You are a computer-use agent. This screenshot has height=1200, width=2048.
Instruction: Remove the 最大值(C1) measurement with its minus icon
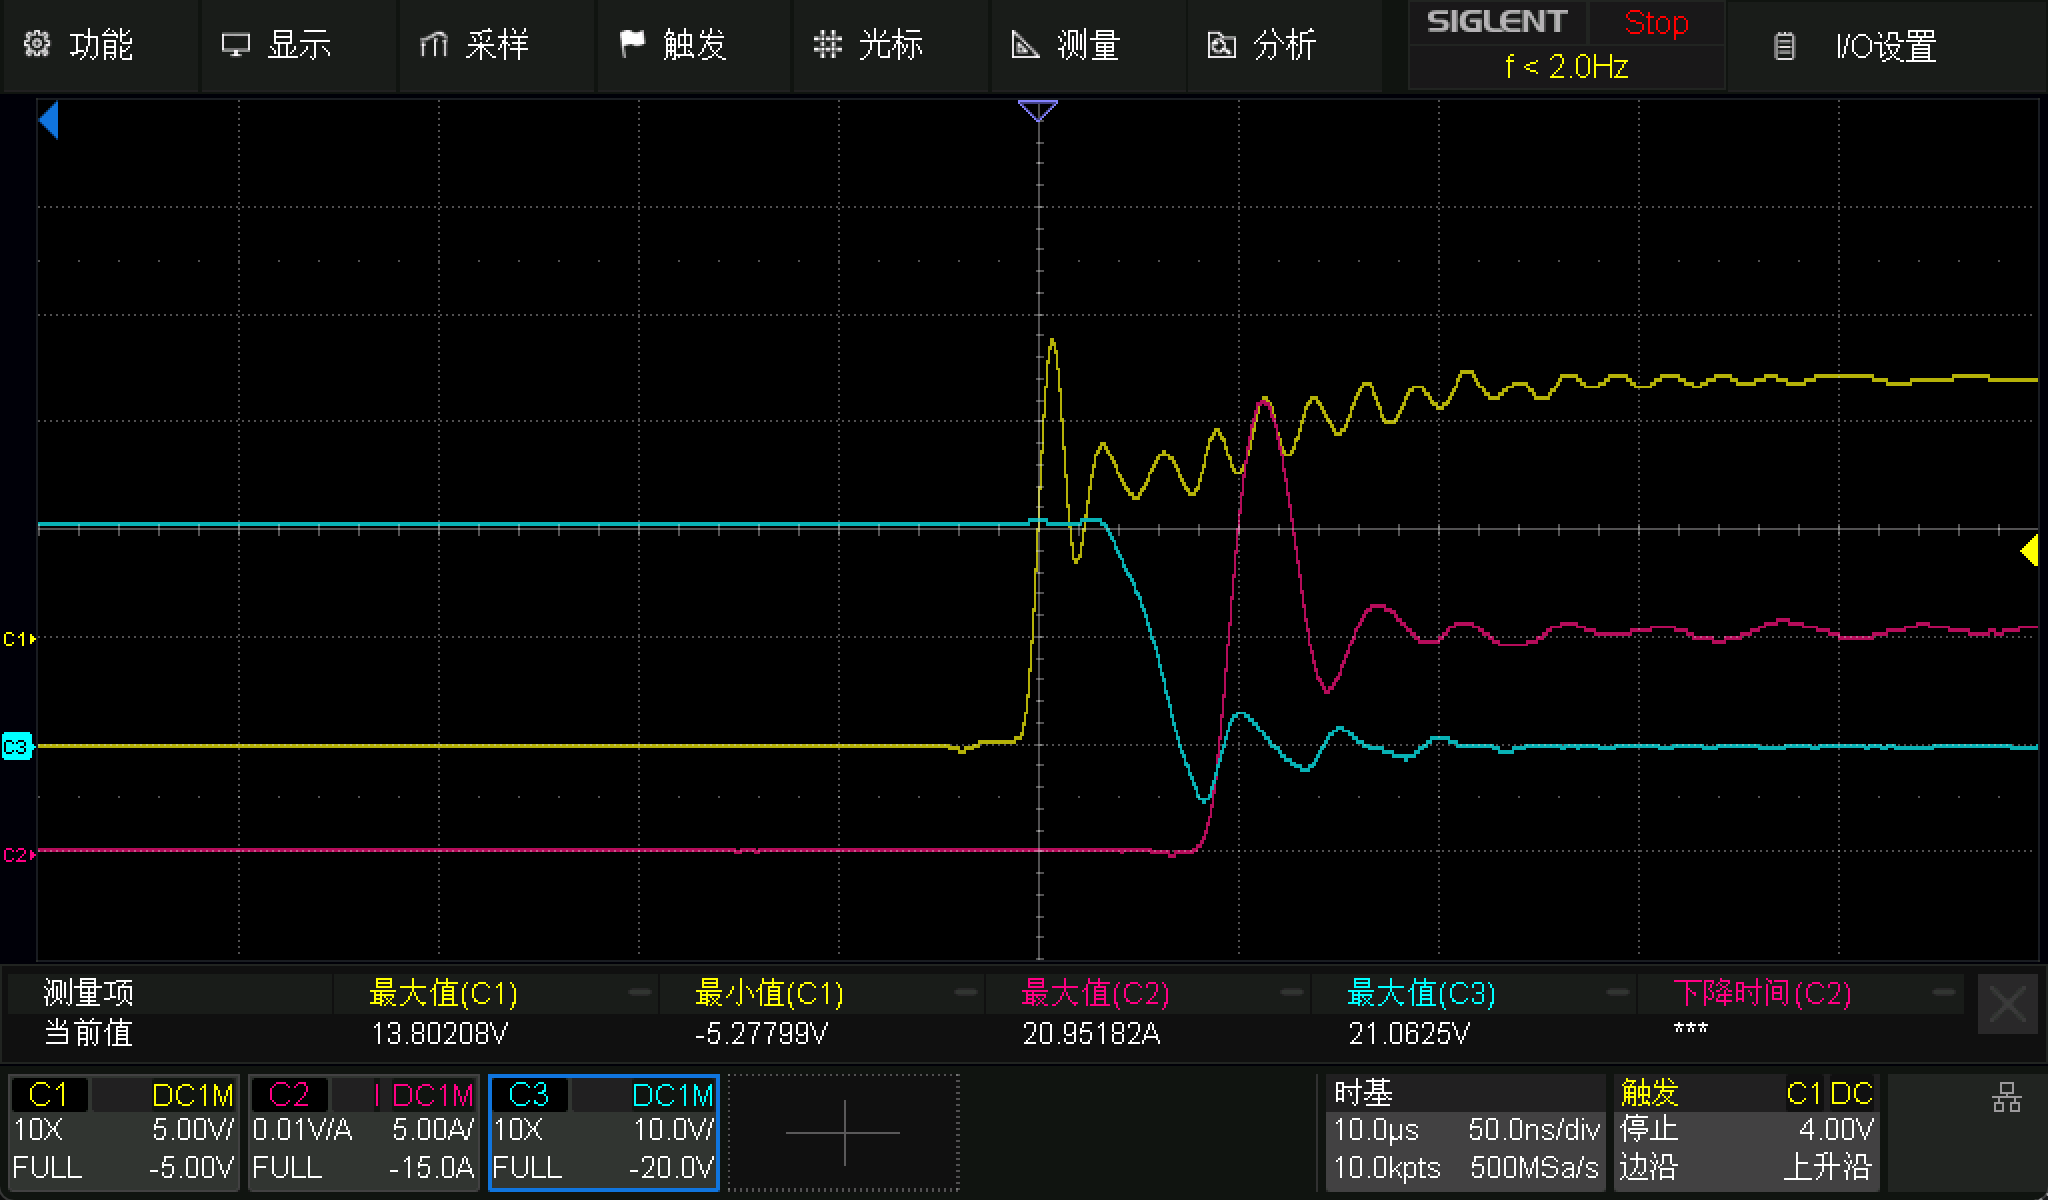640,993
